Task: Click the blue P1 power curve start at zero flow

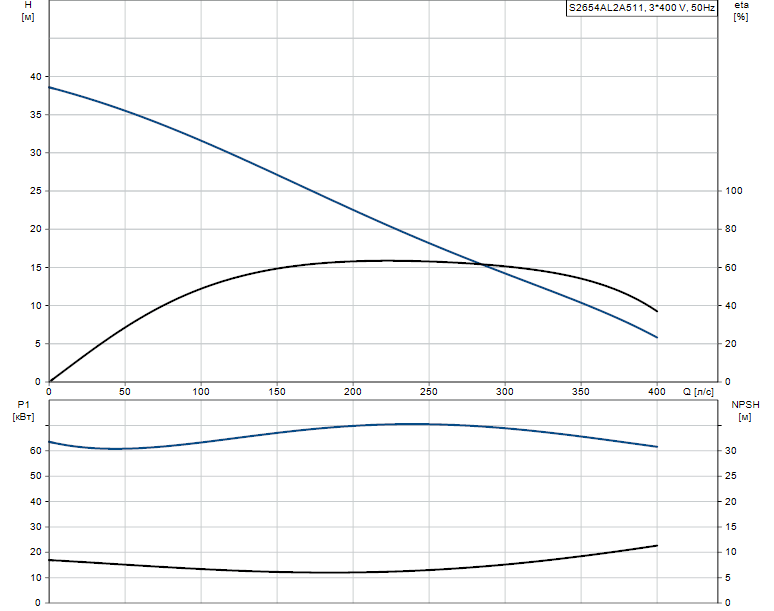Action: (x=50, y=442)
